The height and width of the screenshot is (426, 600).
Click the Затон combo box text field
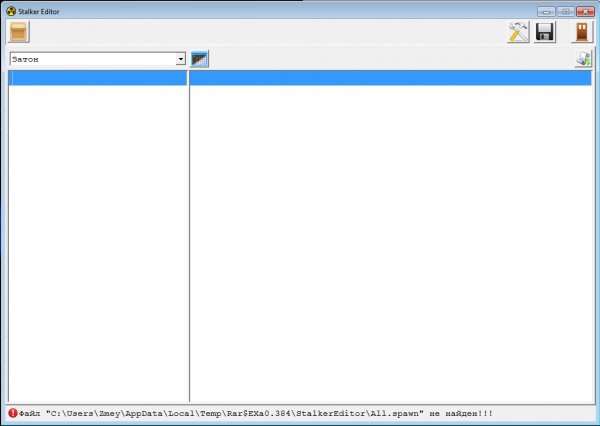click(x=90, y=59)
